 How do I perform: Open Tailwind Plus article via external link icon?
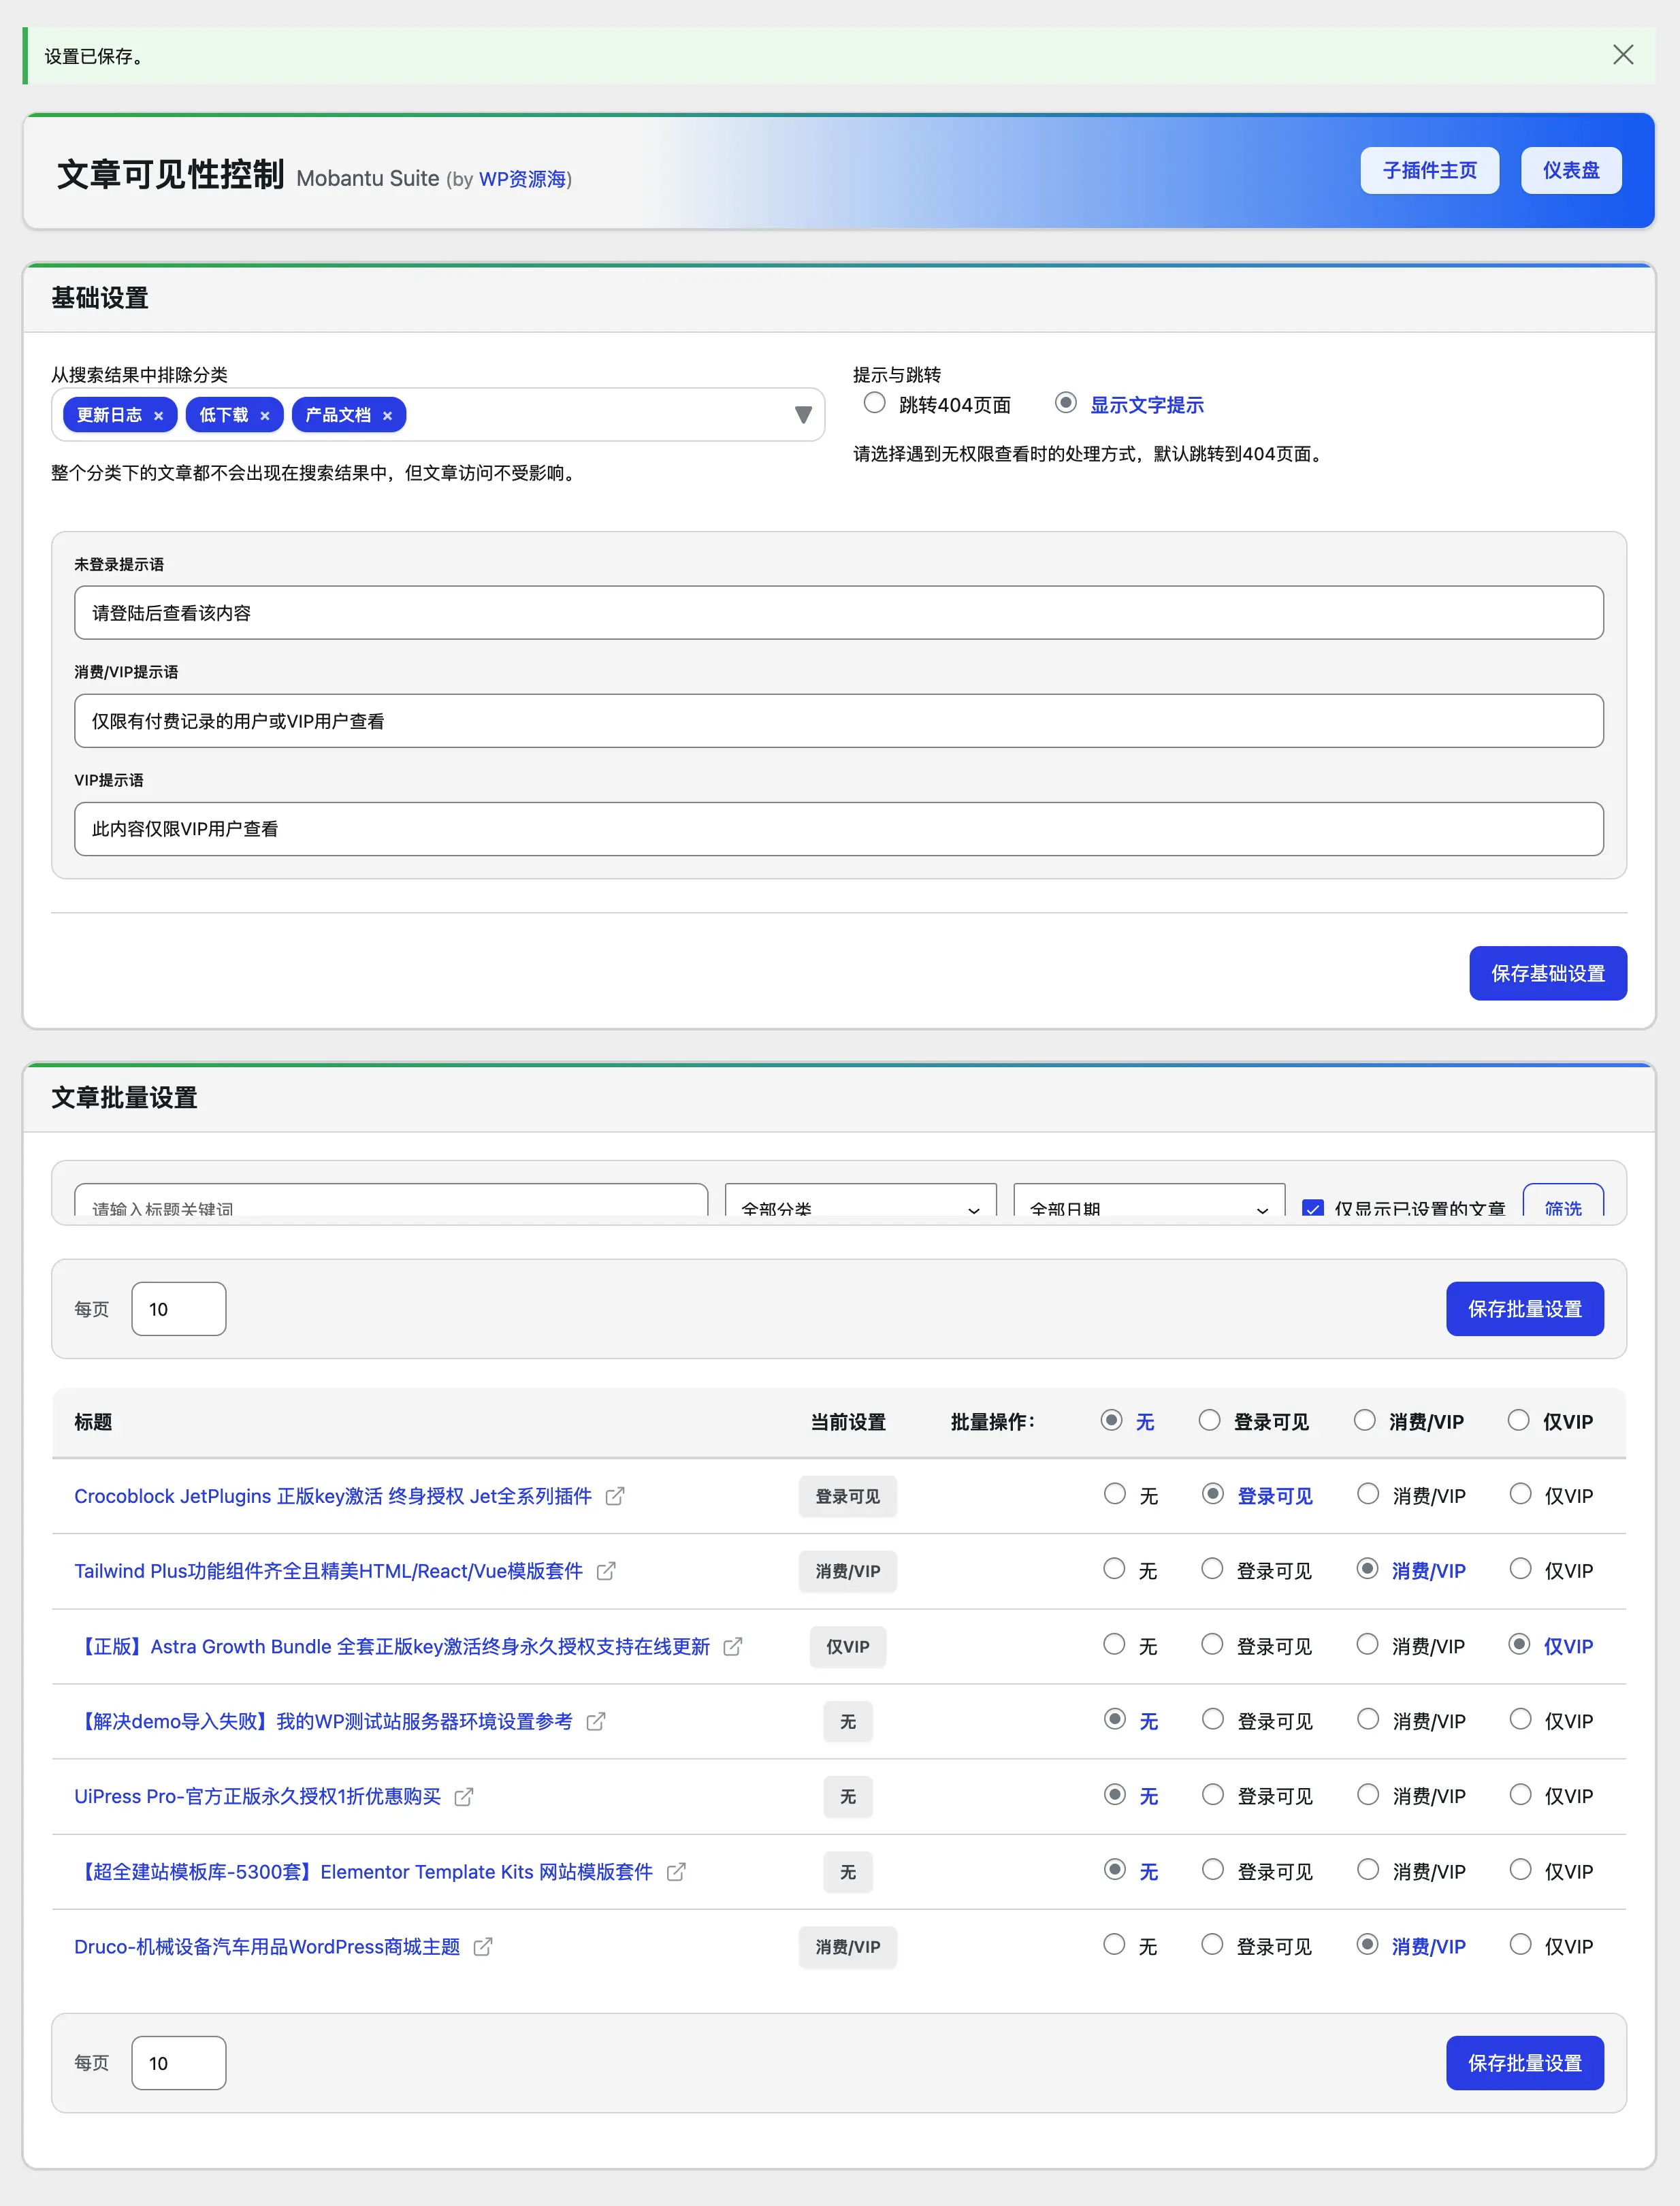point(605,1571)
